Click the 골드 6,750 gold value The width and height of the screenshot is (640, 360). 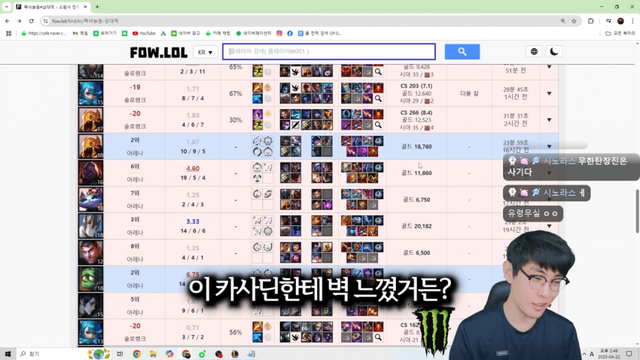pyautogui.click(x=417, y=200)
